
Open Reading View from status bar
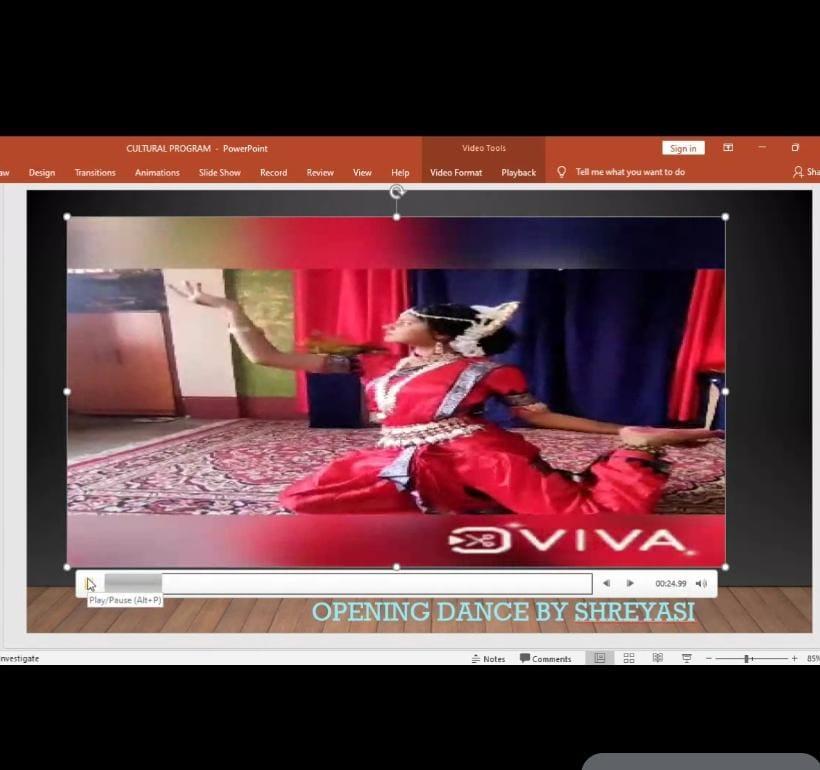(657, 658)
